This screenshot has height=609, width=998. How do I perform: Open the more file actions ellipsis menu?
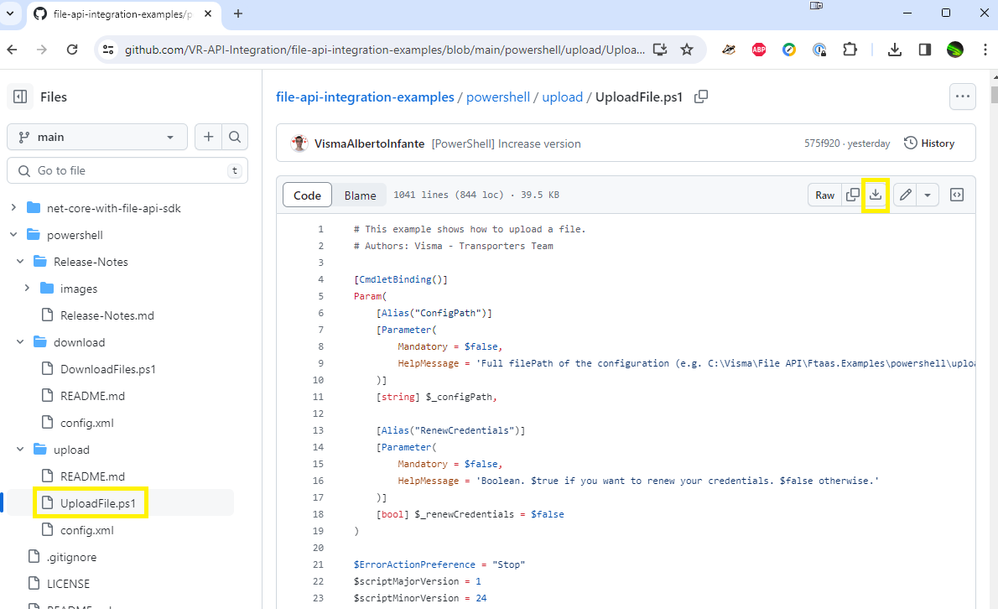click(x=962, y=97)
